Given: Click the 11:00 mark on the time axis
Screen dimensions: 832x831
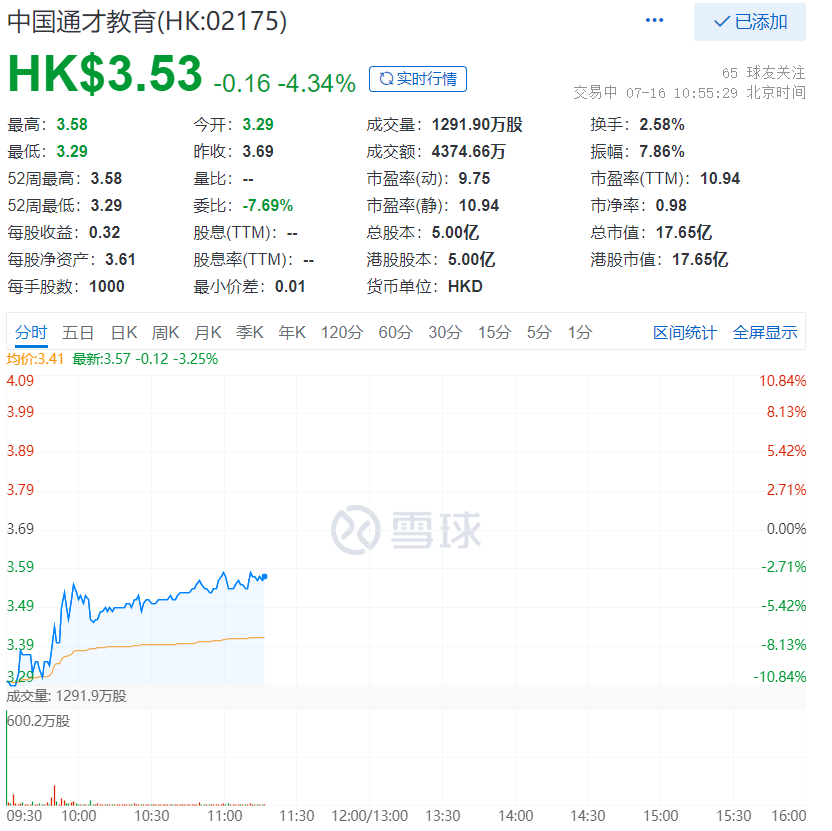Looking at the screenshot, I should pyautogui.click(x=225, y=816).
